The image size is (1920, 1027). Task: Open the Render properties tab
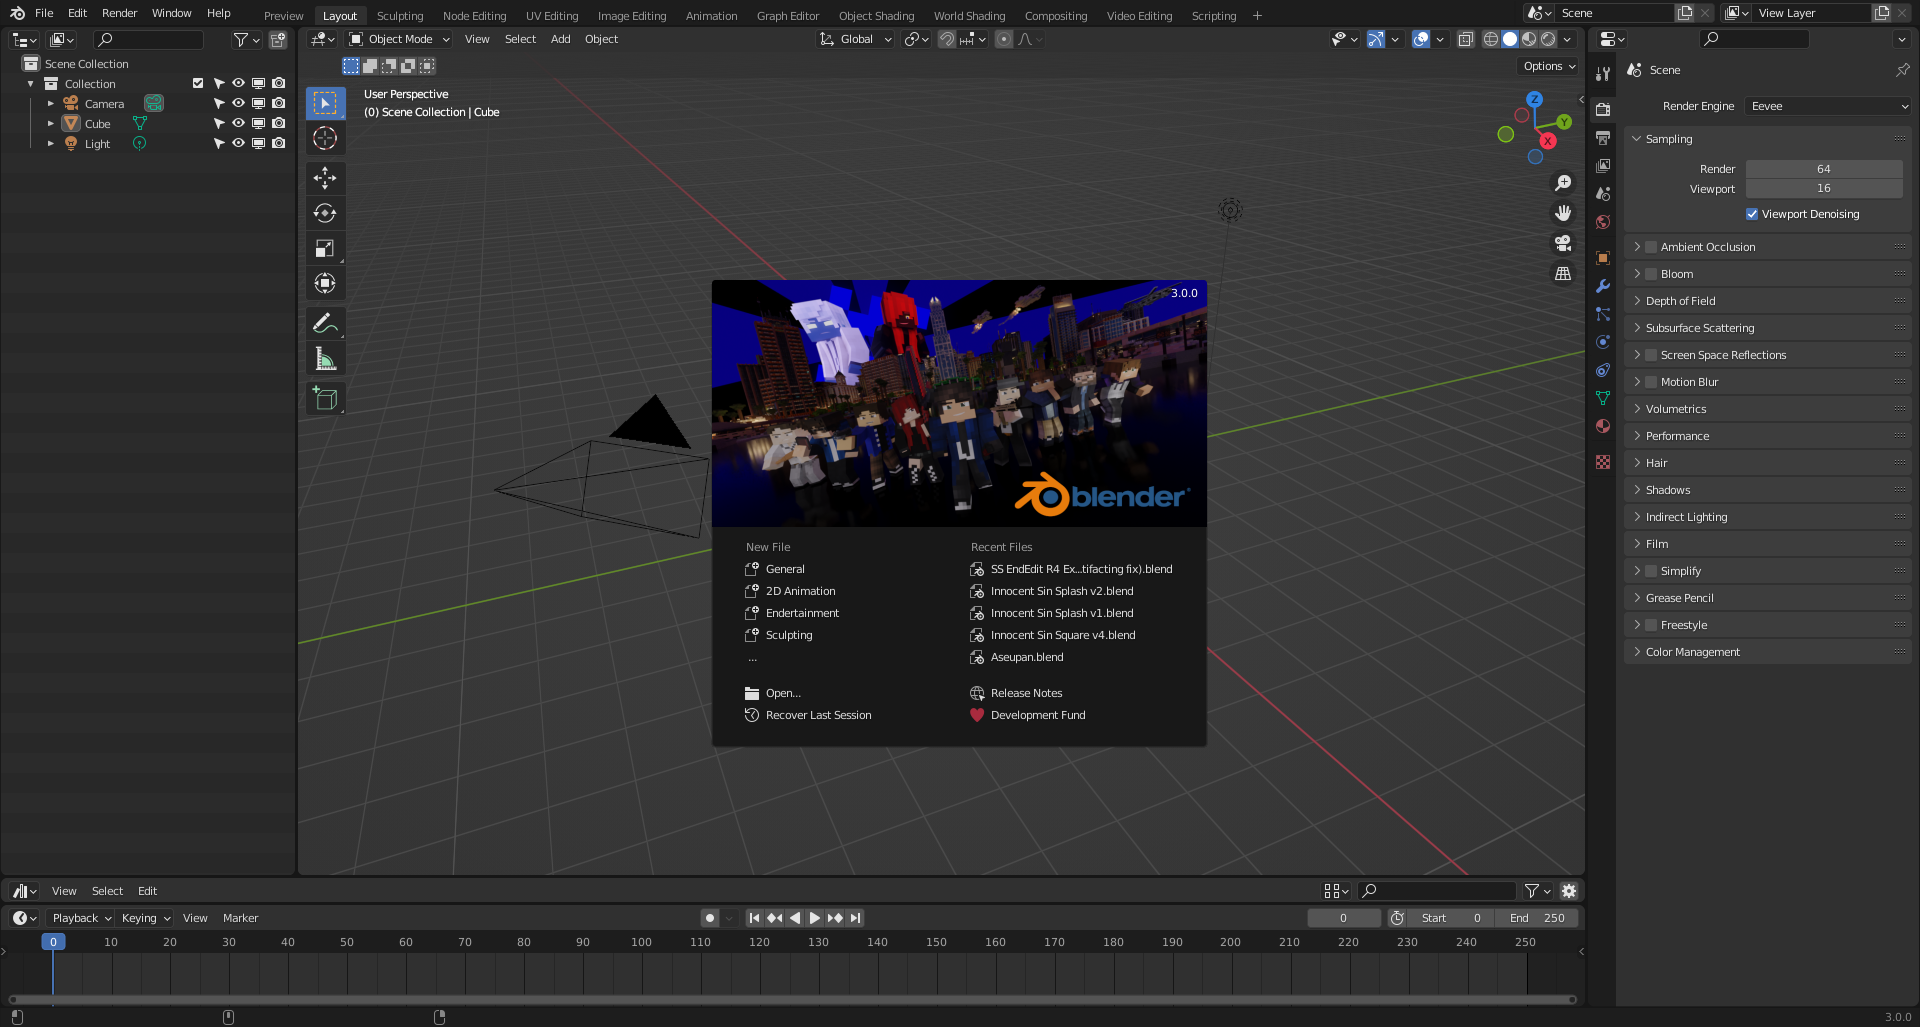pos(1603,110)
